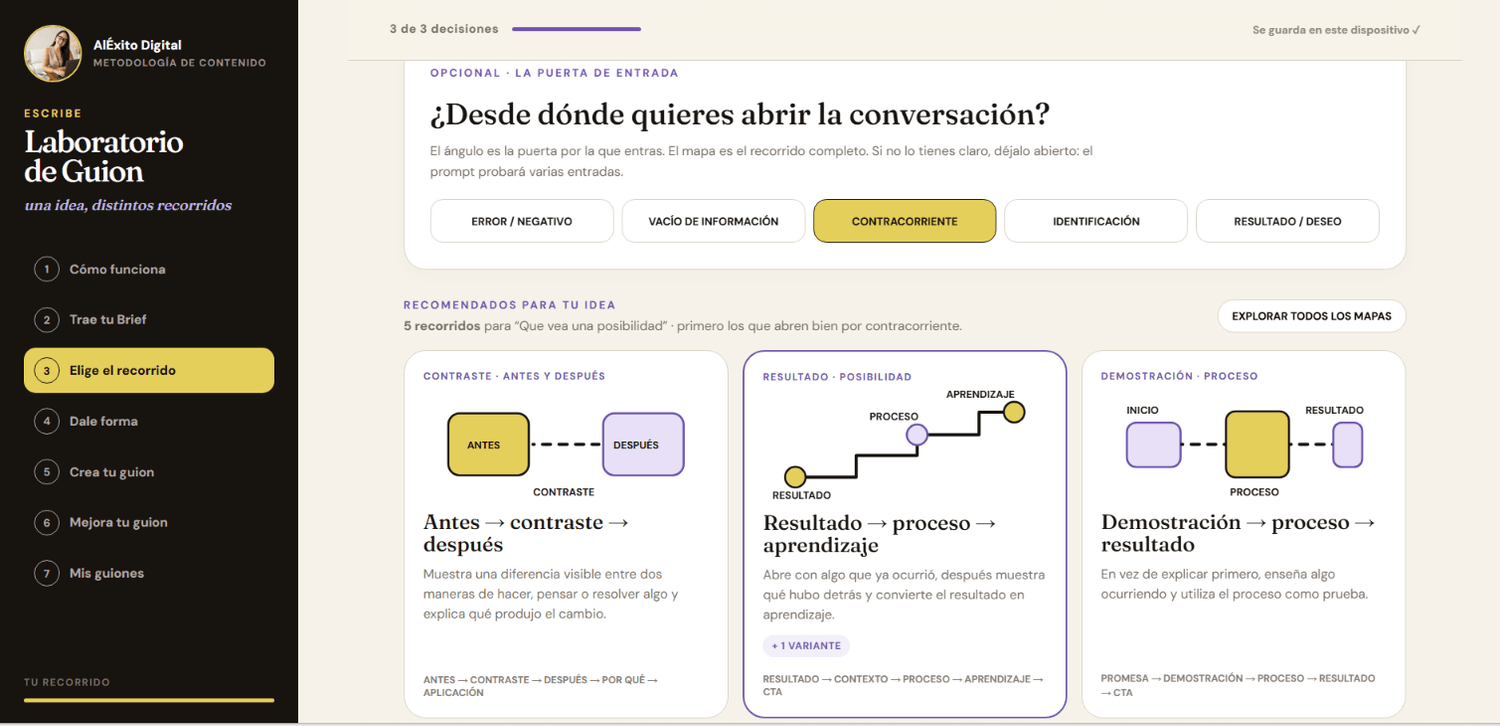The height and width of the screenshot is (726, 1500).
Task: Click the yellow Antes diagram box
Action: point(488,444)
